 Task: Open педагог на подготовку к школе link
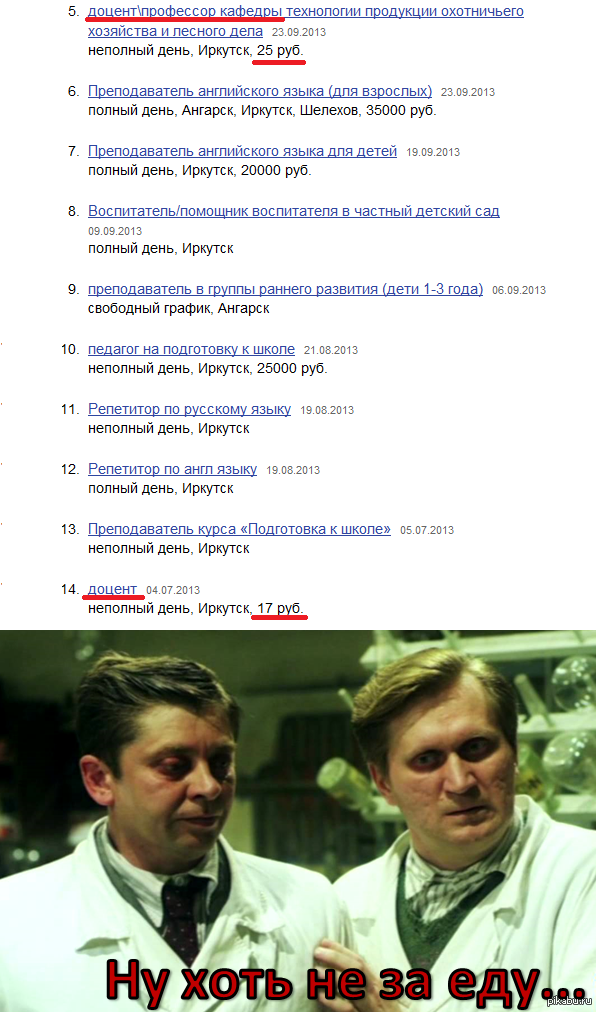tap(191, 349)
